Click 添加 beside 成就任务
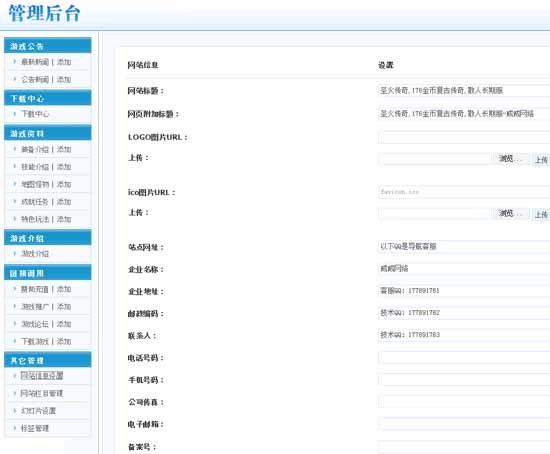 coord(64,202)
